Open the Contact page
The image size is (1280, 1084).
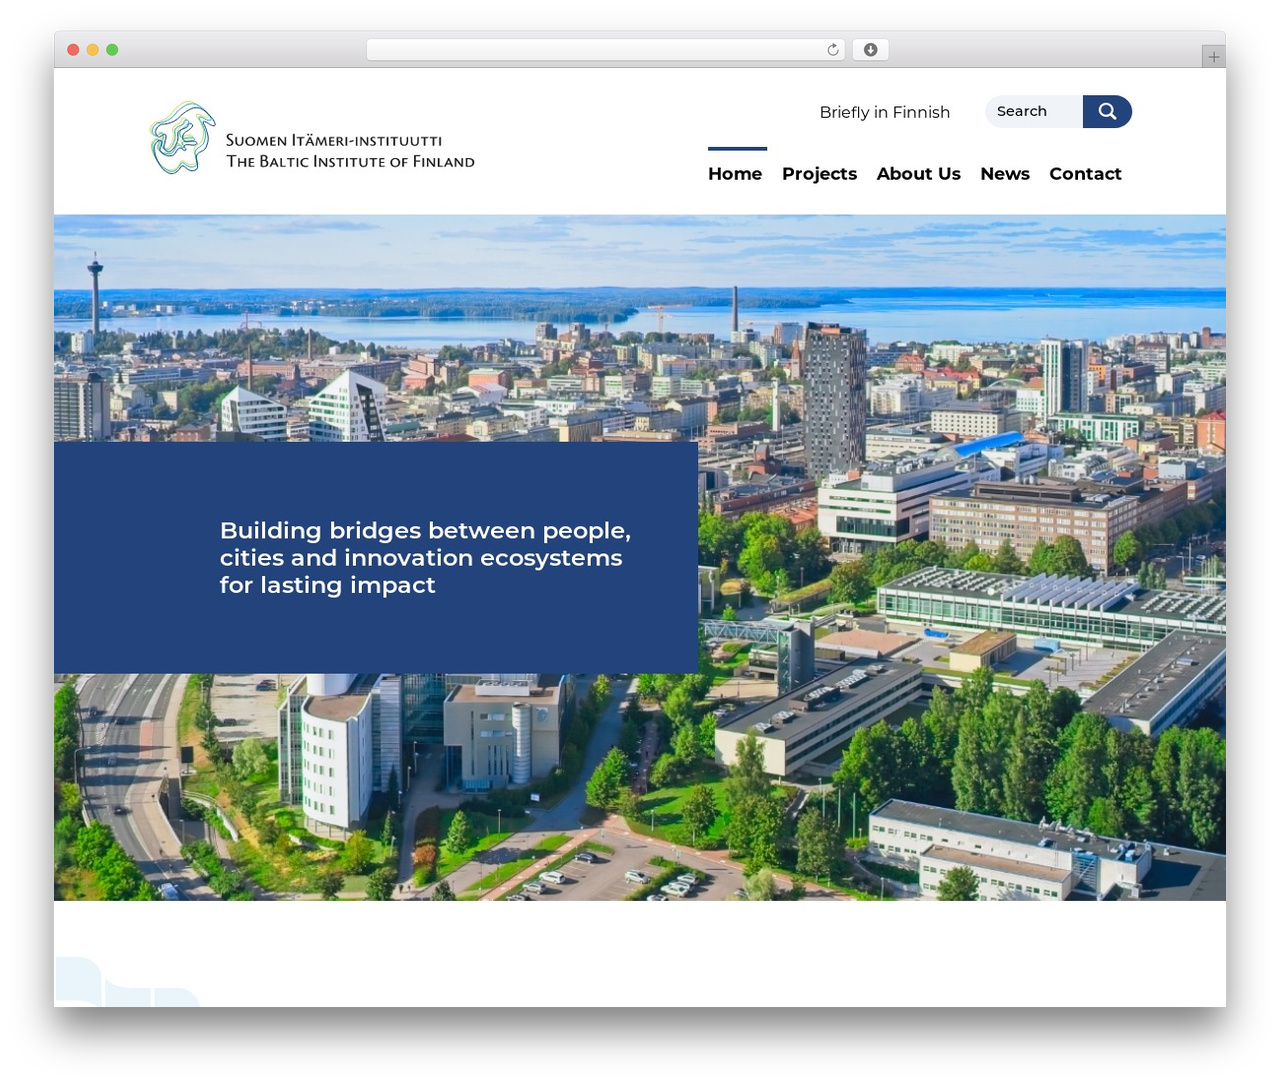pos(1085,174)
